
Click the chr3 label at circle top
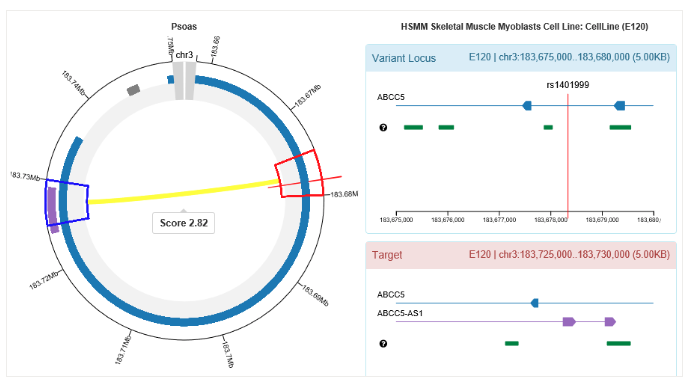(184, 55)
